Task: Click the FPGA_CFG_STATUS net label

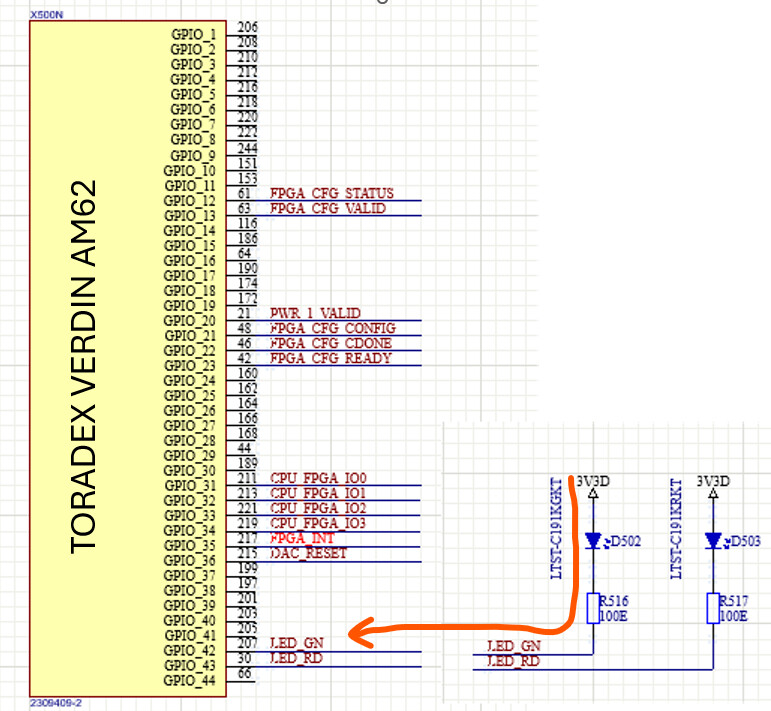Action: coord(331,193)
